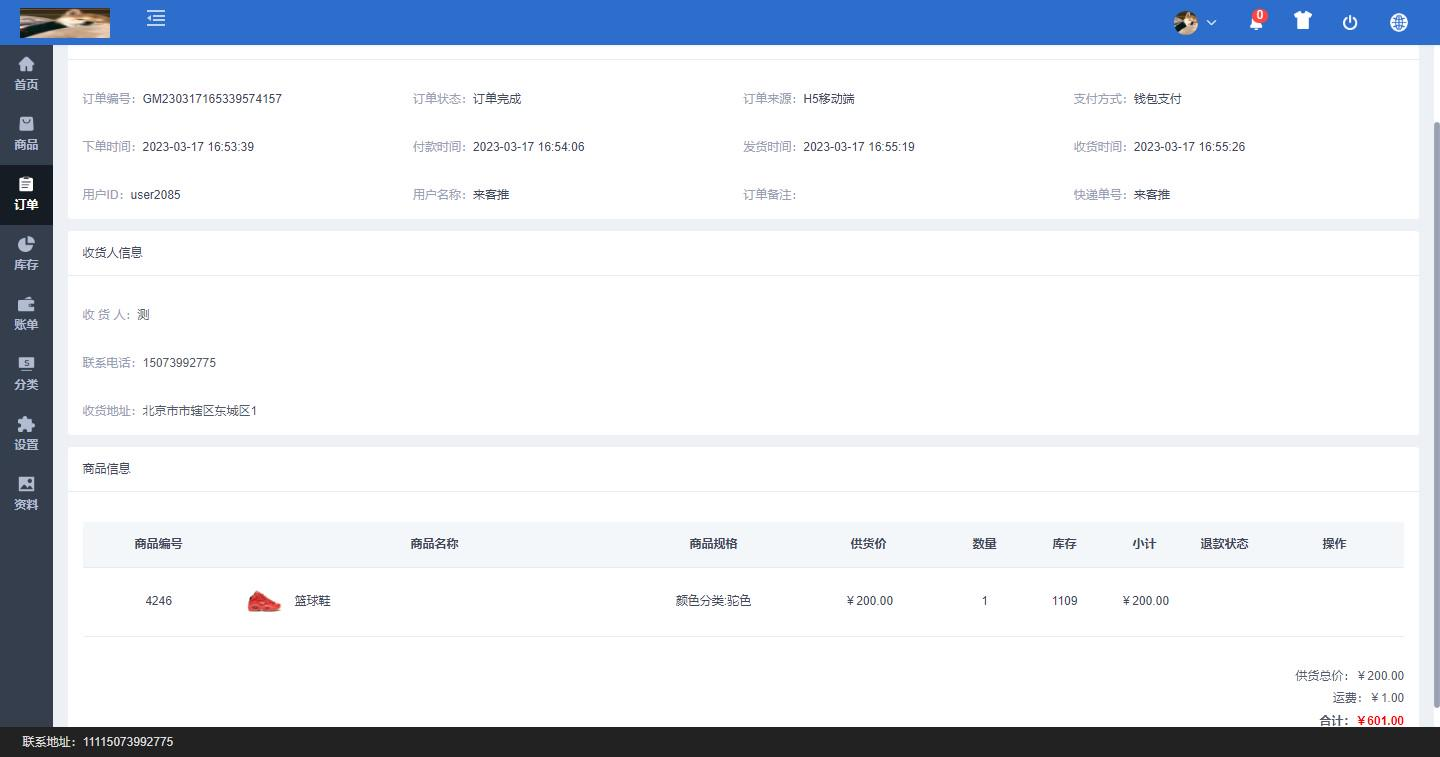Viewport: 1440px width, 757px height.
Task: Open 账单 in the sidebar
Action: [x=26, y=314]
